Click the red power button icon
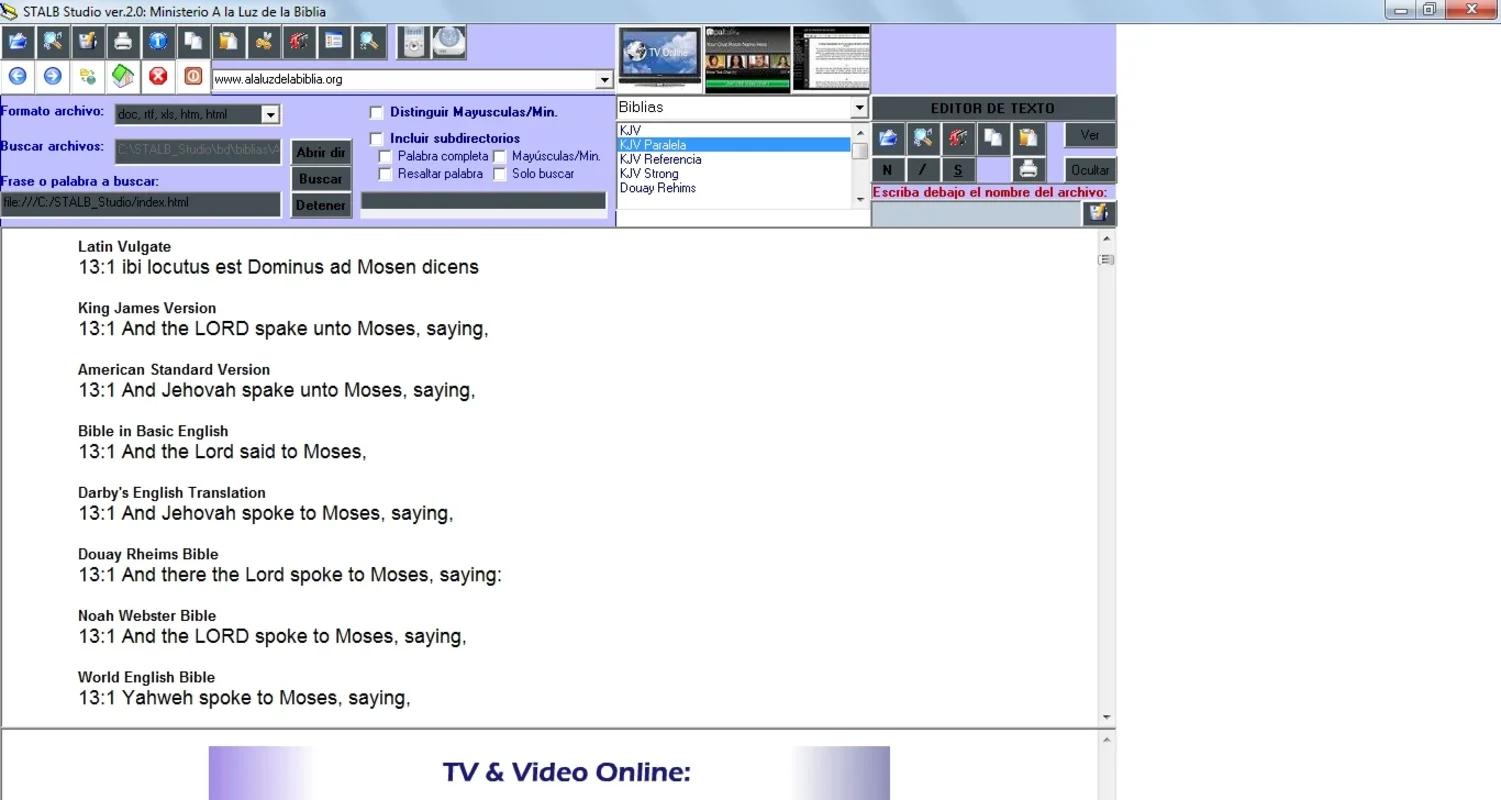Screen dimensions: 1501x800 193,76
